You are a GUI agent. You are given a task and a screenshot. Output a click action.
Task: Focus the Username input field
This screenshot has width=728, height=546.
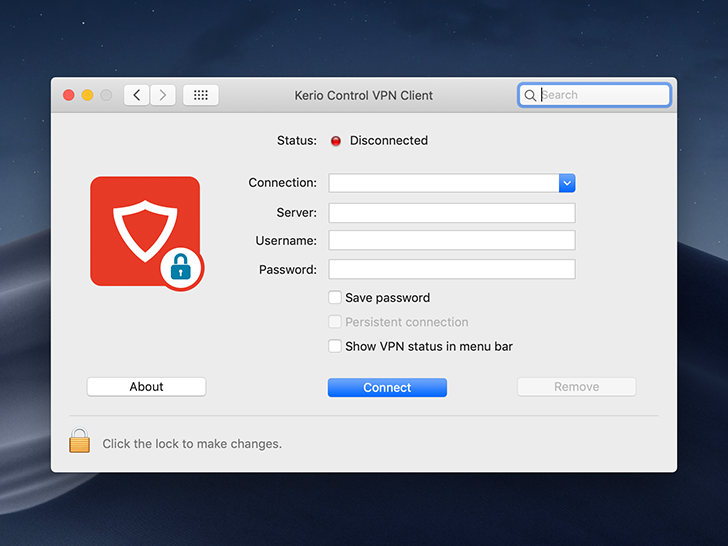[452, 240]
